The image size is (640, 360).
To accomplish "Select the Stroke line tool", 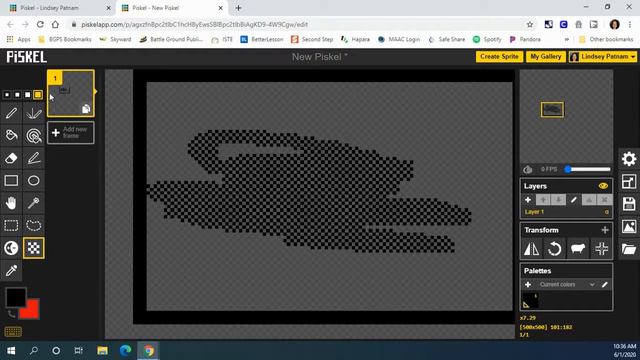I will click(33, 158).
